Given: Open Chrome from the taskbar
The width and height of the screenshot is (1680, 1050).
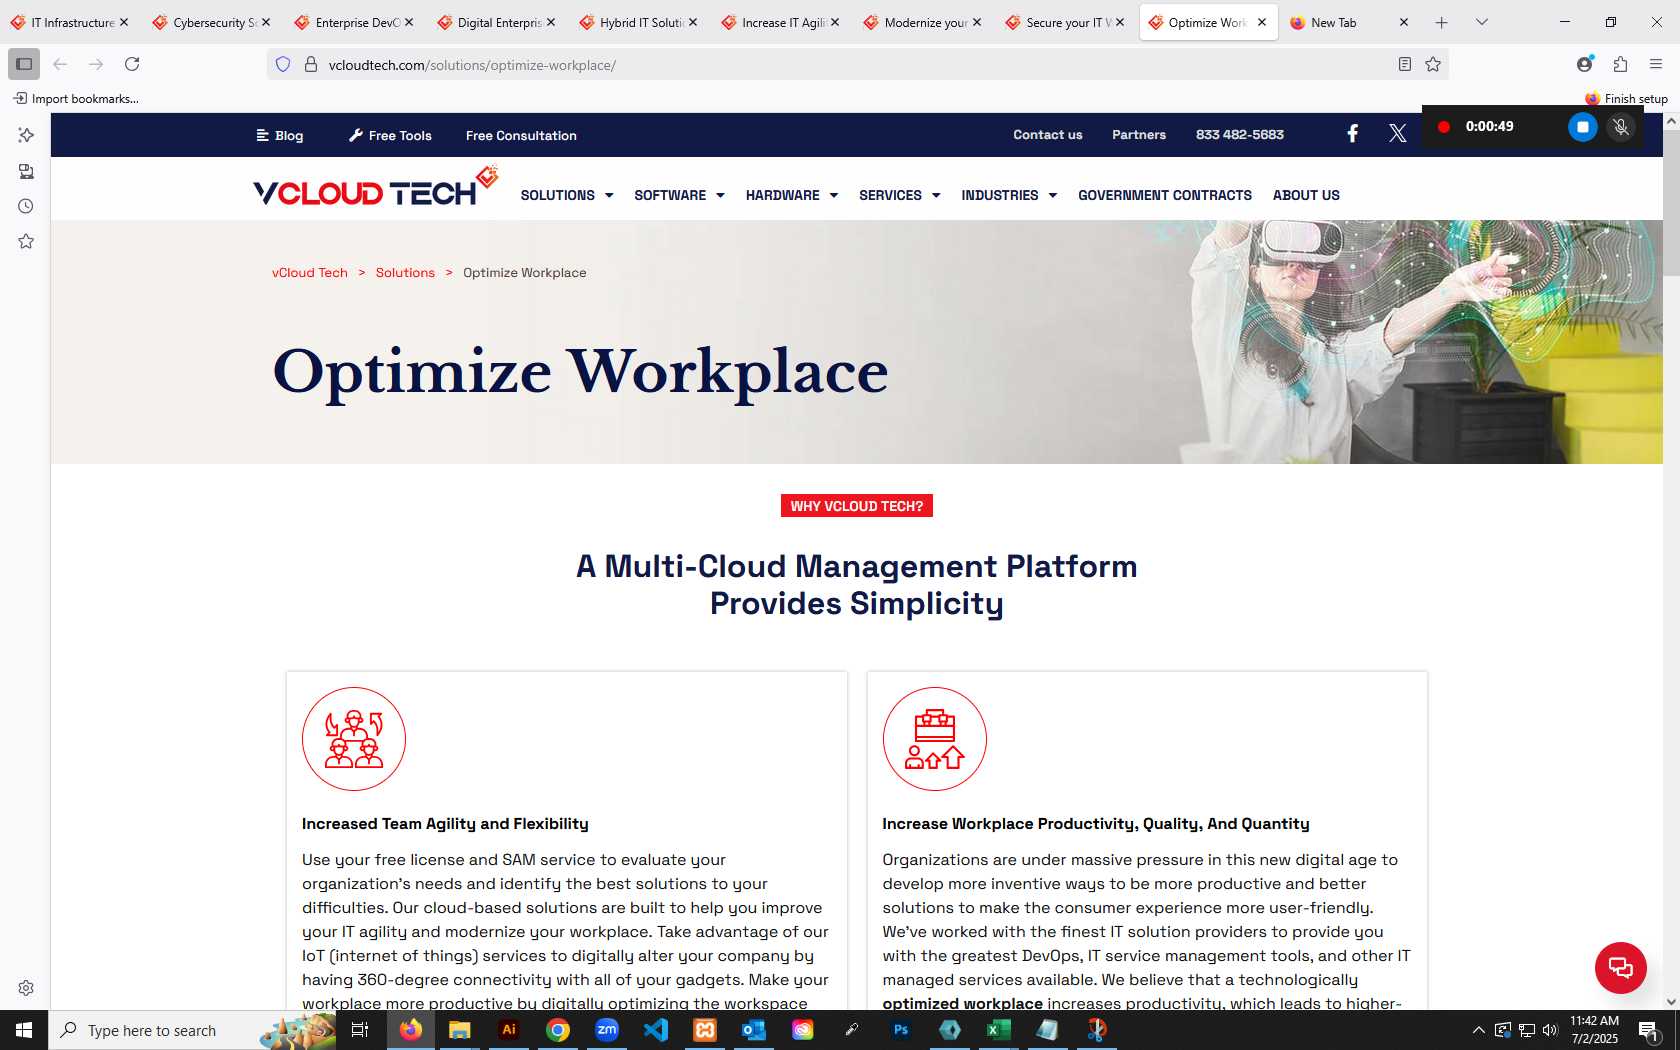Looking at the screenshot, I should click(558, 1030).
